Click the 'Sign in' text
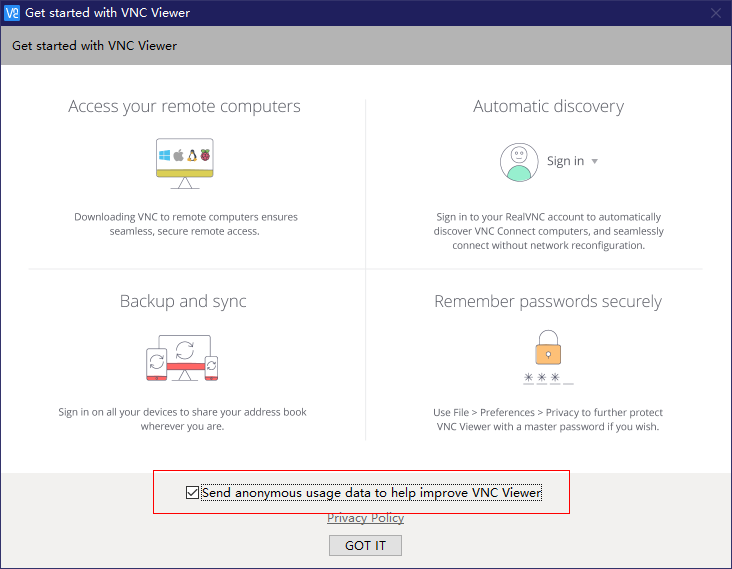Image resolution: width=732 pixels, height=569 pixels. (565, 162)
